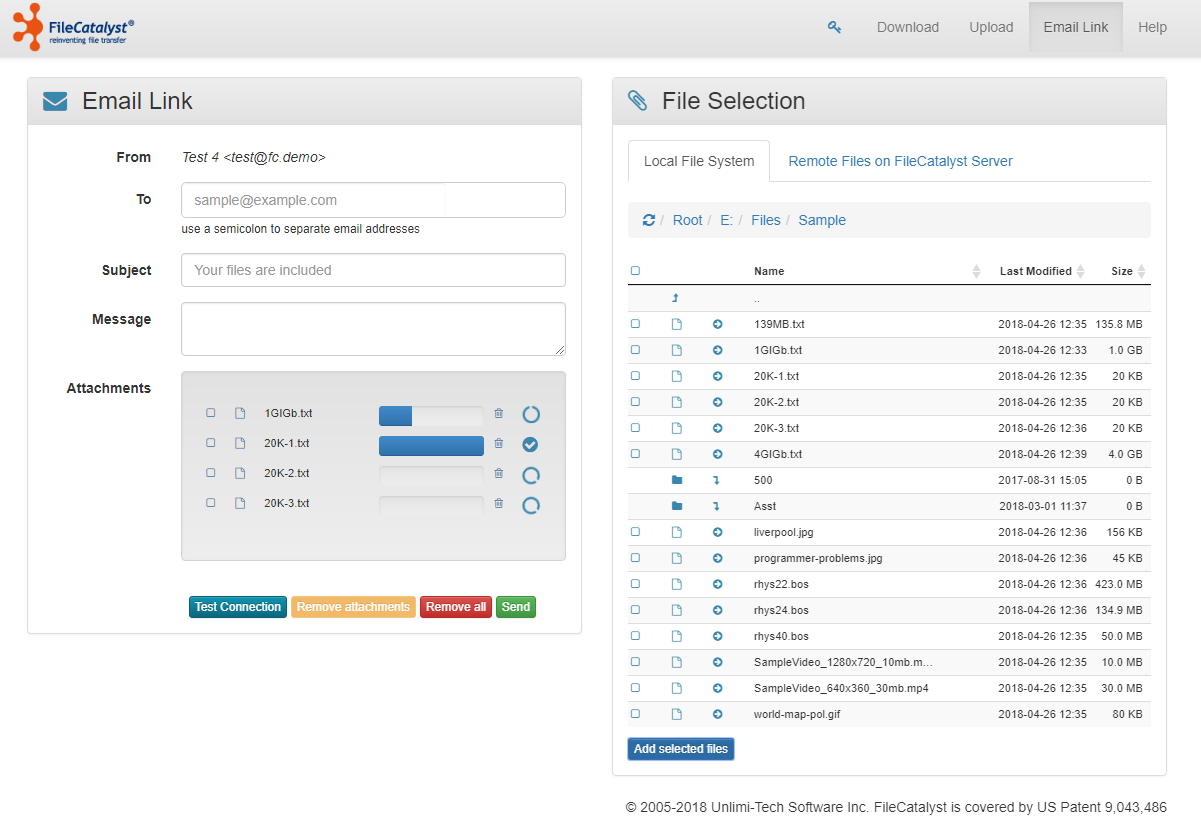The image size is (1201, 834).
Task: Click into the To email address field
Action: point(373,200)
